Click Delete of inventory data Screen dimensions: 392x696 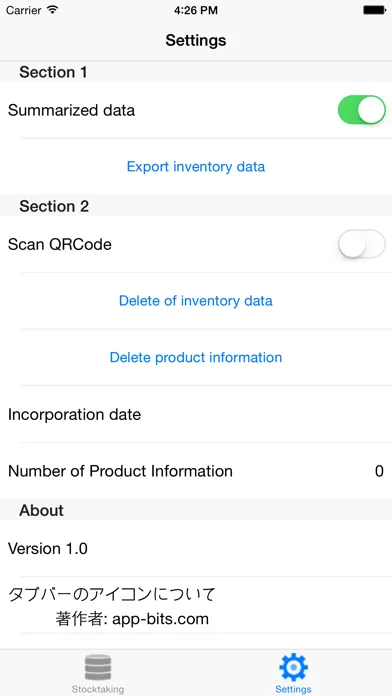point(196,301)
